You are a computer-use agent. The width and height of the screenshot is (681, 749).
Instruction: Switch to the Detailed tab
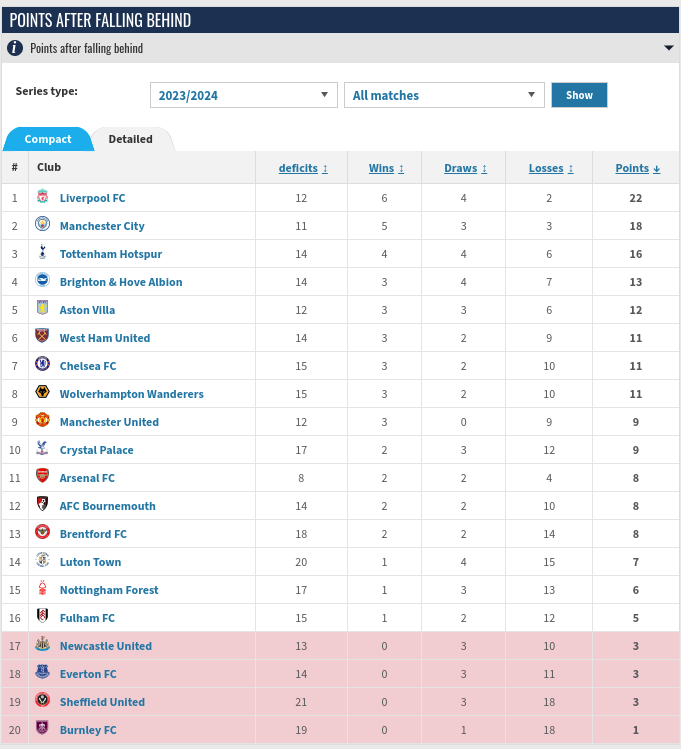click(x=130, y=139)
